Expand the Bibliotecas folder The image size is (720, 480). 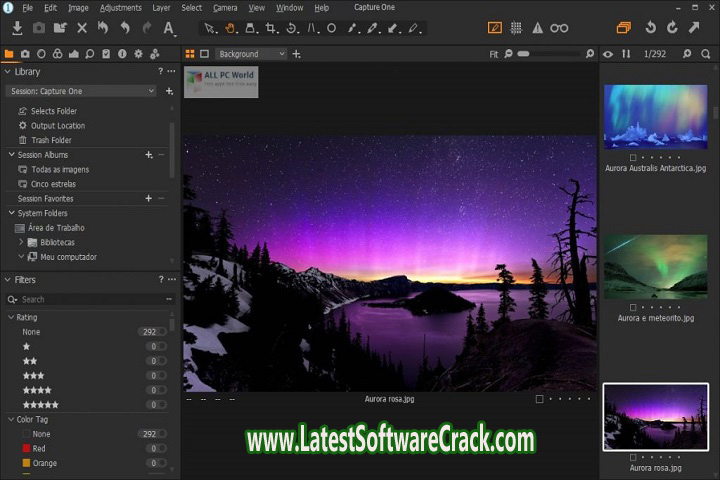(x=21, y=243)
